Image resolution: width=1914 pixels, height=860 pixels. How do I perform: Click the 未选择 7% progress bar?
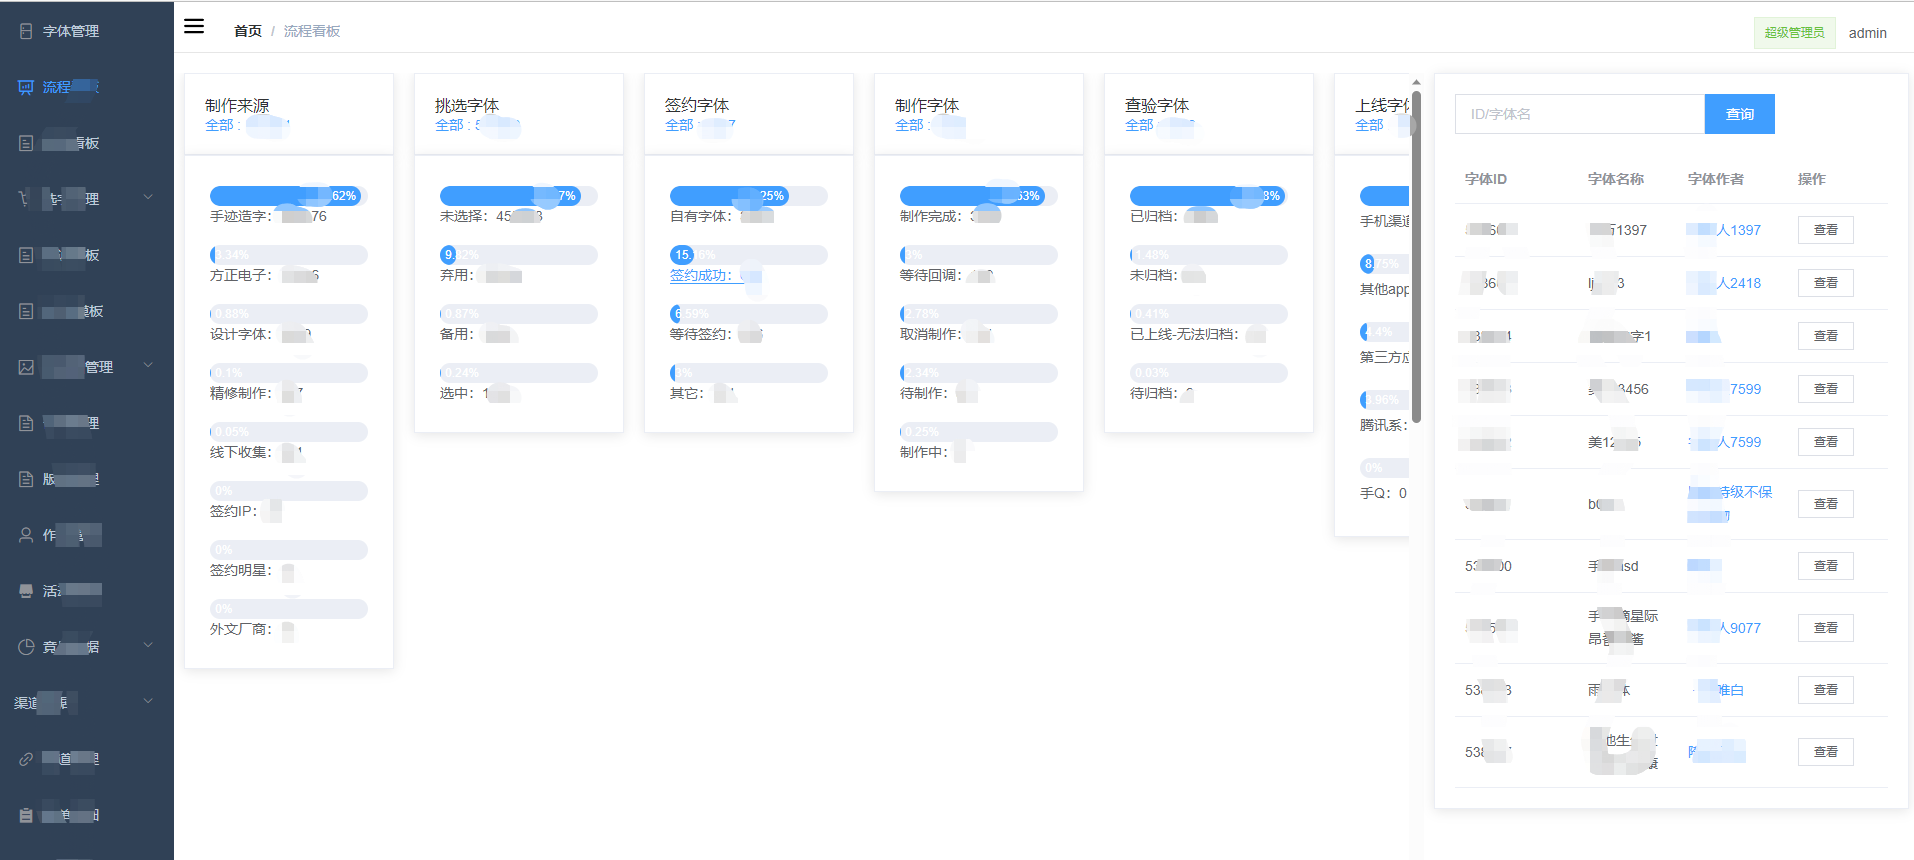tap(518, 196)
